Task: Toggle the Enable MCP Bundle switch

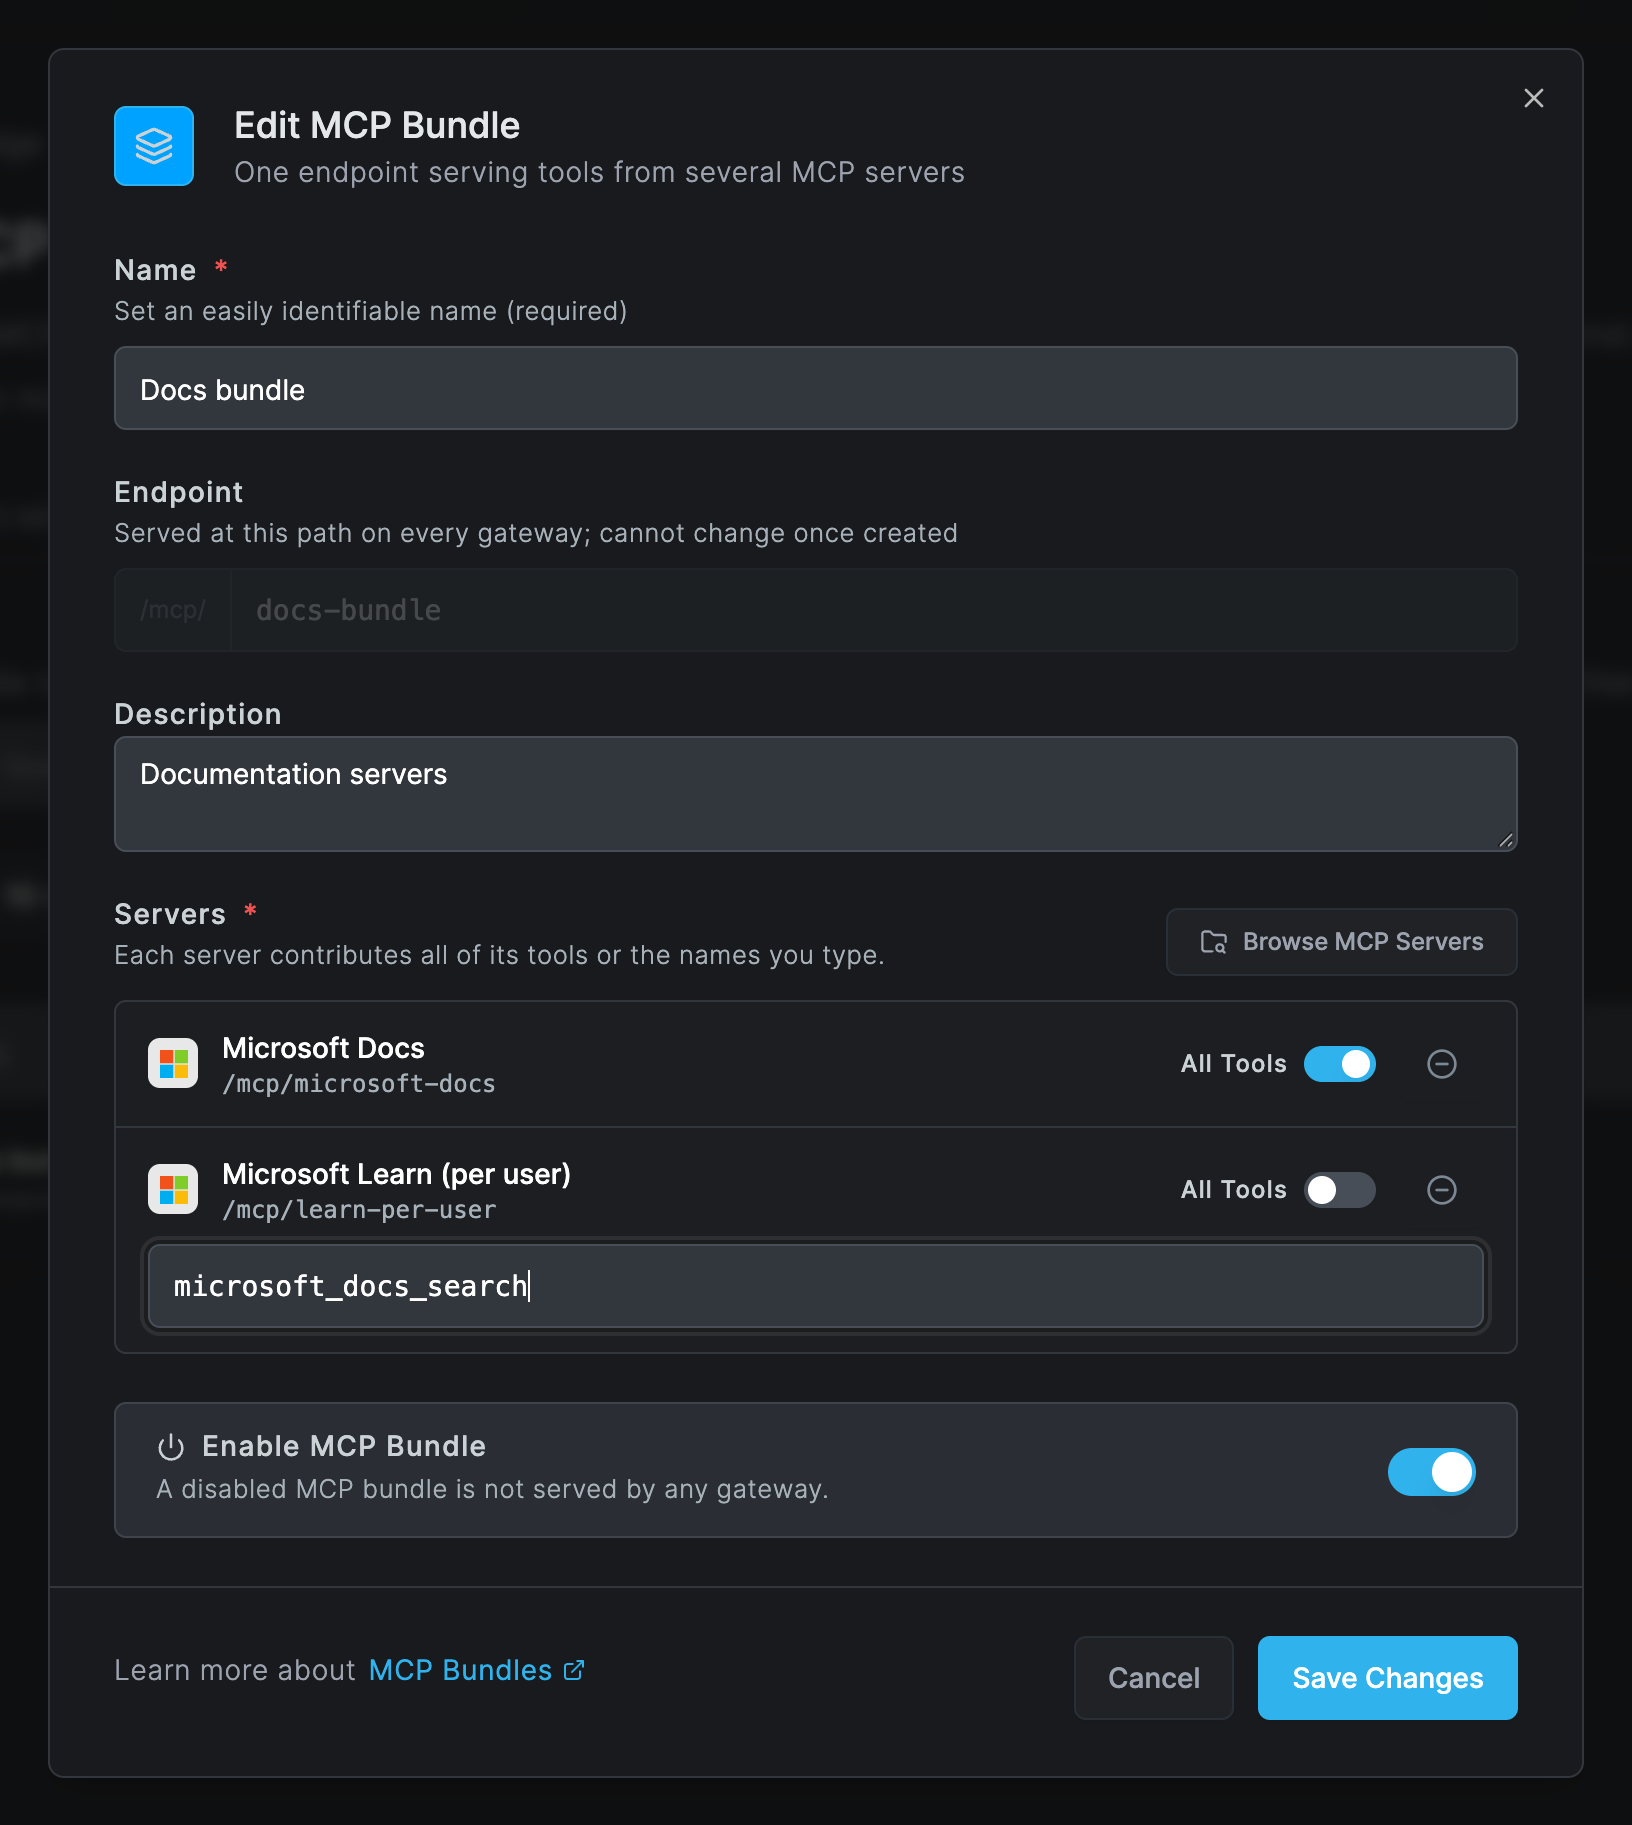Action: (1431, 1472)
